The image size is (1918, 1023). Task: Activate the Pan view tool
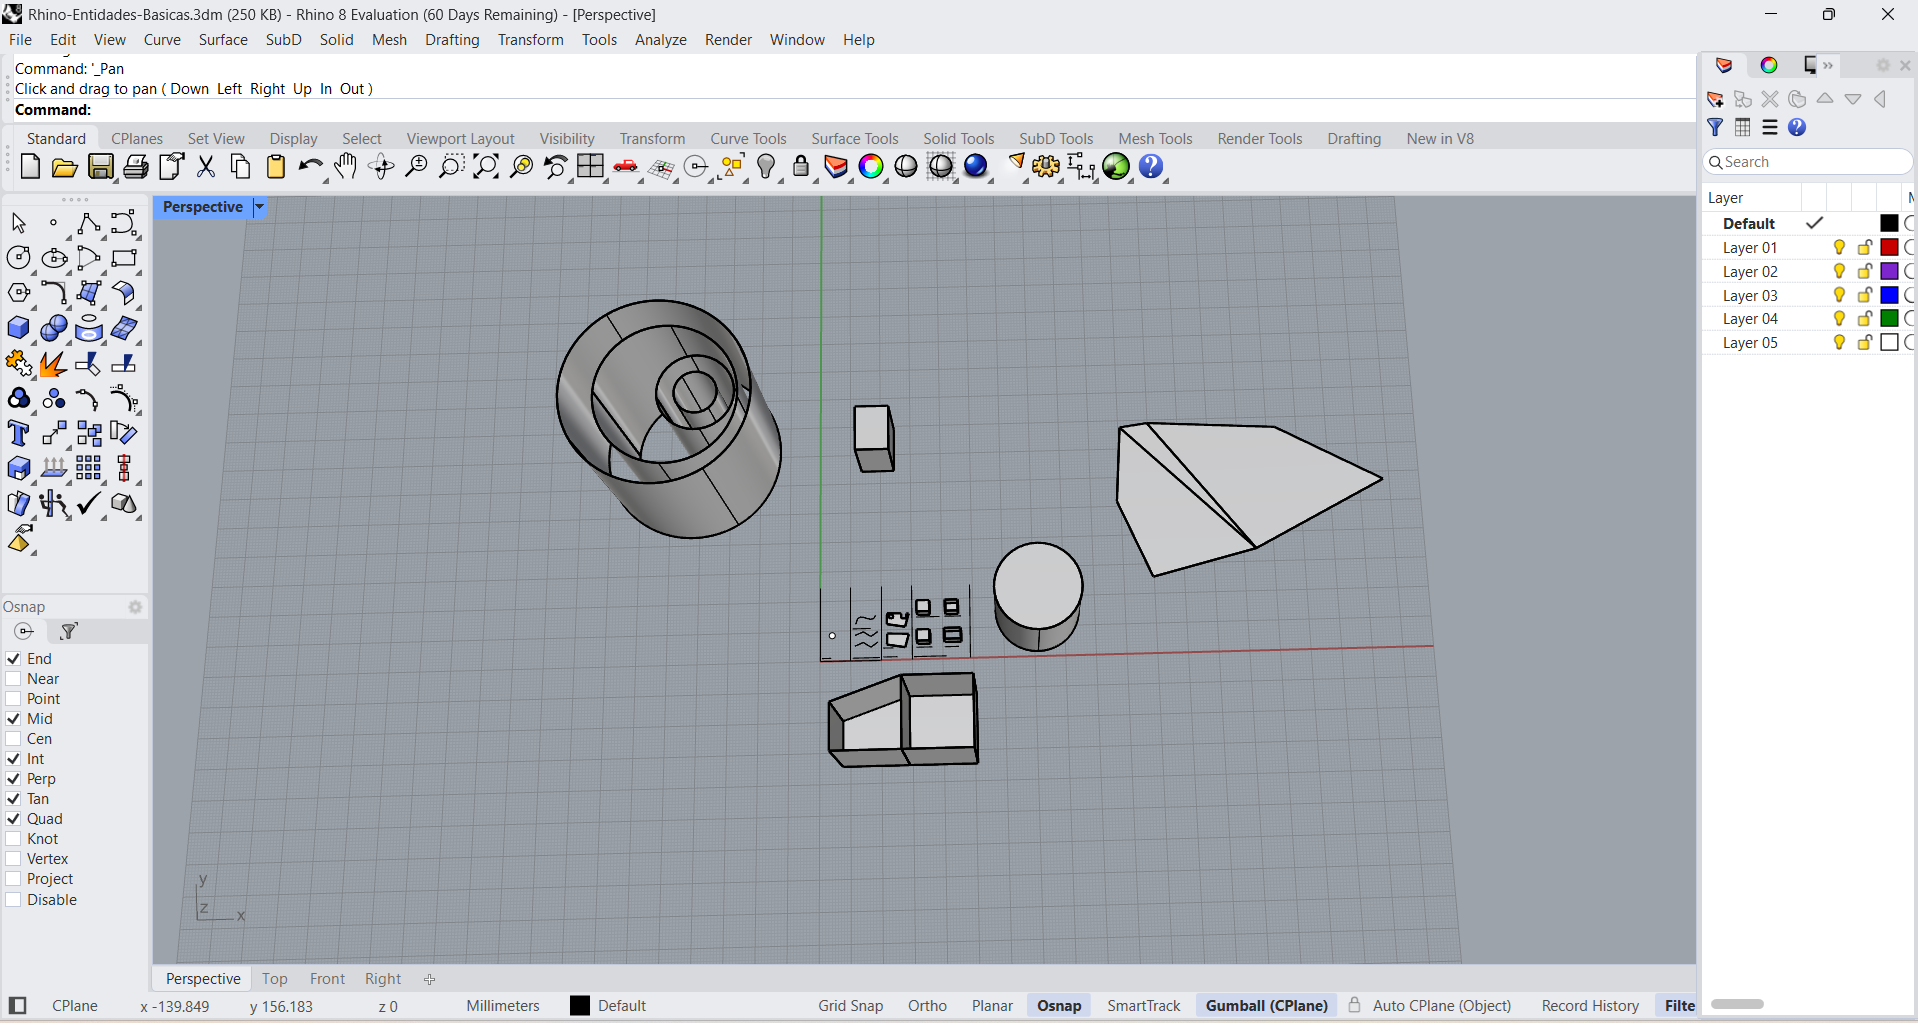pyautogui.click(x=345, y=167)
